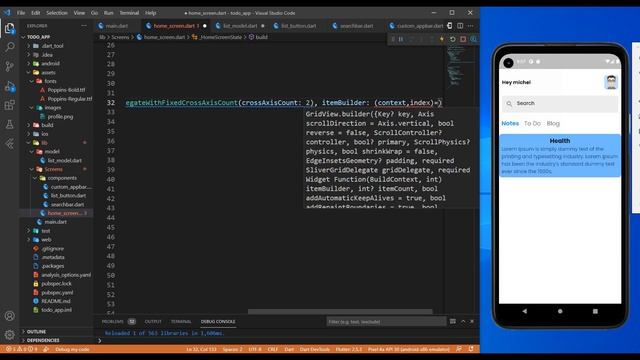Click the errors and warnings status indicator

pos(22,349)
